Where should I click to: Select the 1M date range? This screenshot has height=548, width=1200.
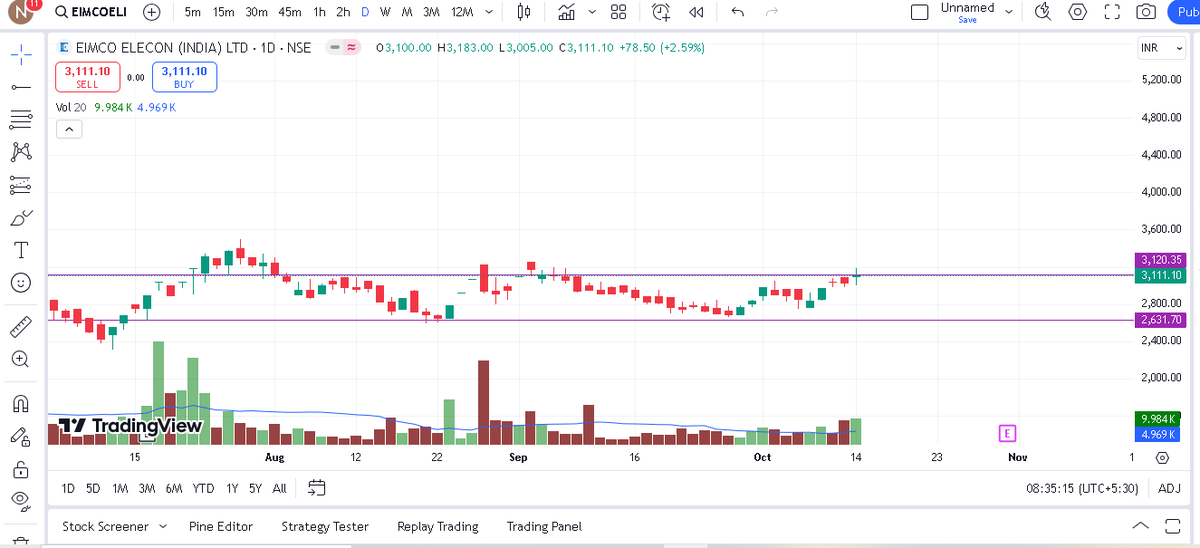tap(120, 488)
